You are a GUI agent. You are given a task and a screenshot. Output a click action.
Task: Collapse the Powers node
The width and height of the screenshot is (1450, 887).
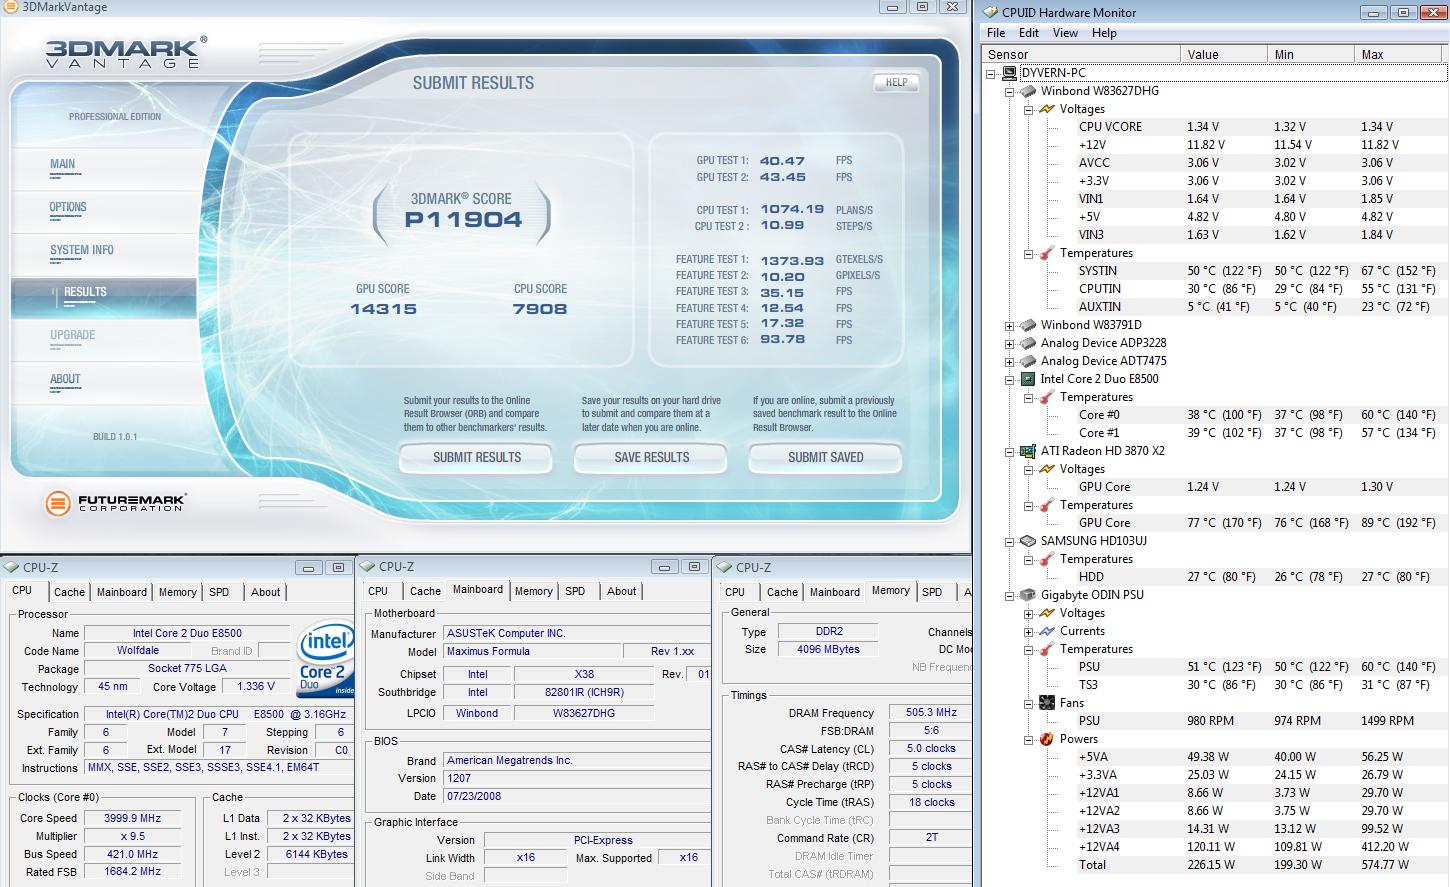pyautogui.click(x=1028, y=739)
